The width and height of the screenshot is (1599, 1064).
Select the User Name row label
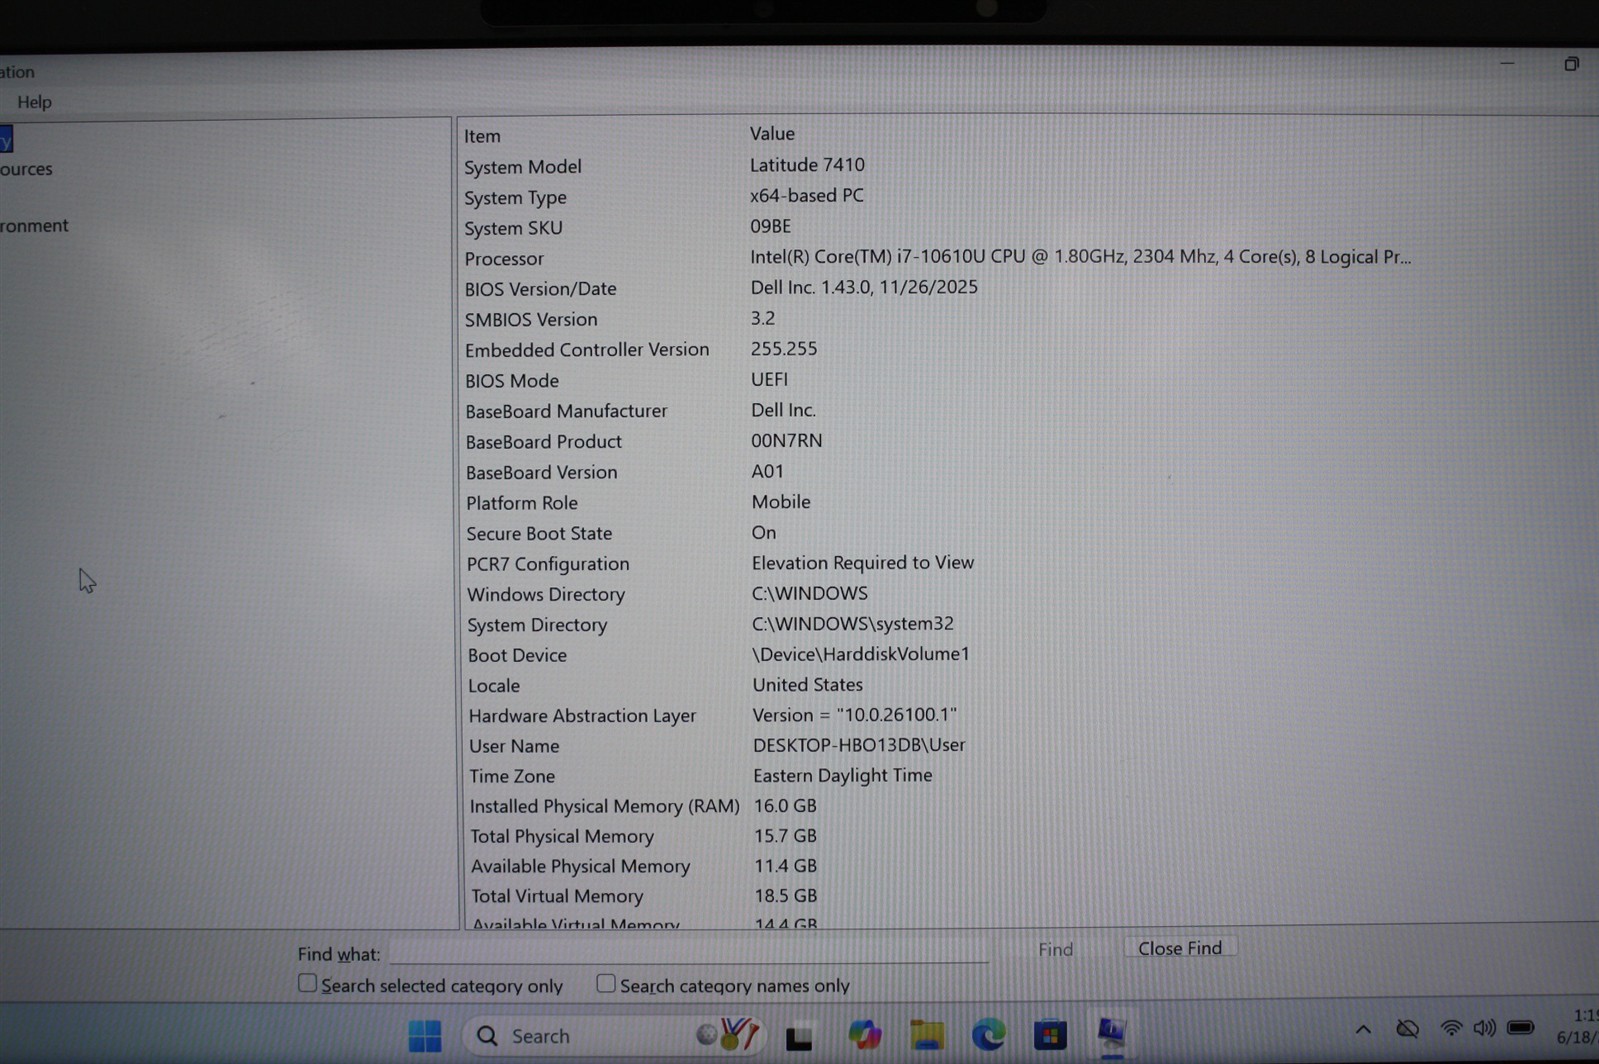click(514, 746)
